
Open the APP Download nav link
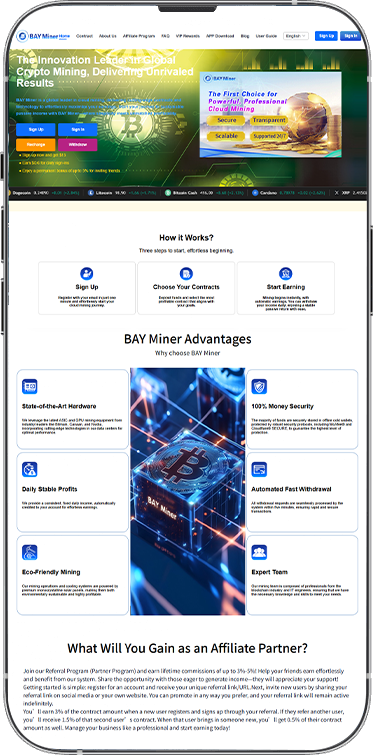point(220,36)
